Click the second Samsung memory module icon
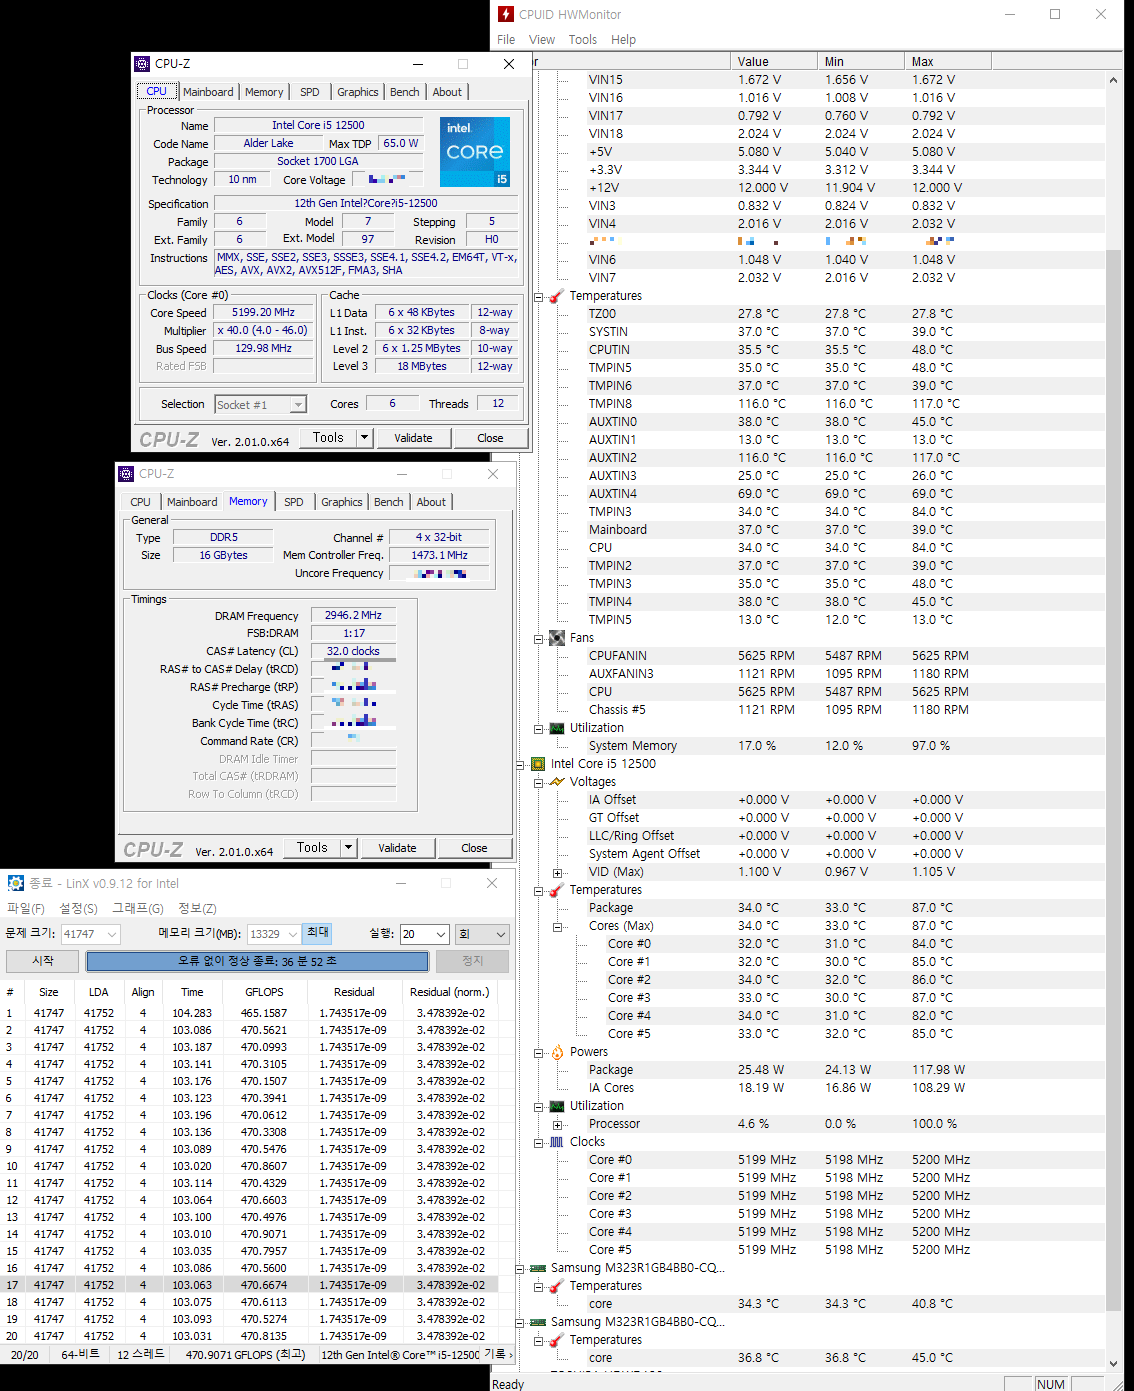Image resolution: width=1134 pixels, height=1391 pixels. (x=538, y=1322)
